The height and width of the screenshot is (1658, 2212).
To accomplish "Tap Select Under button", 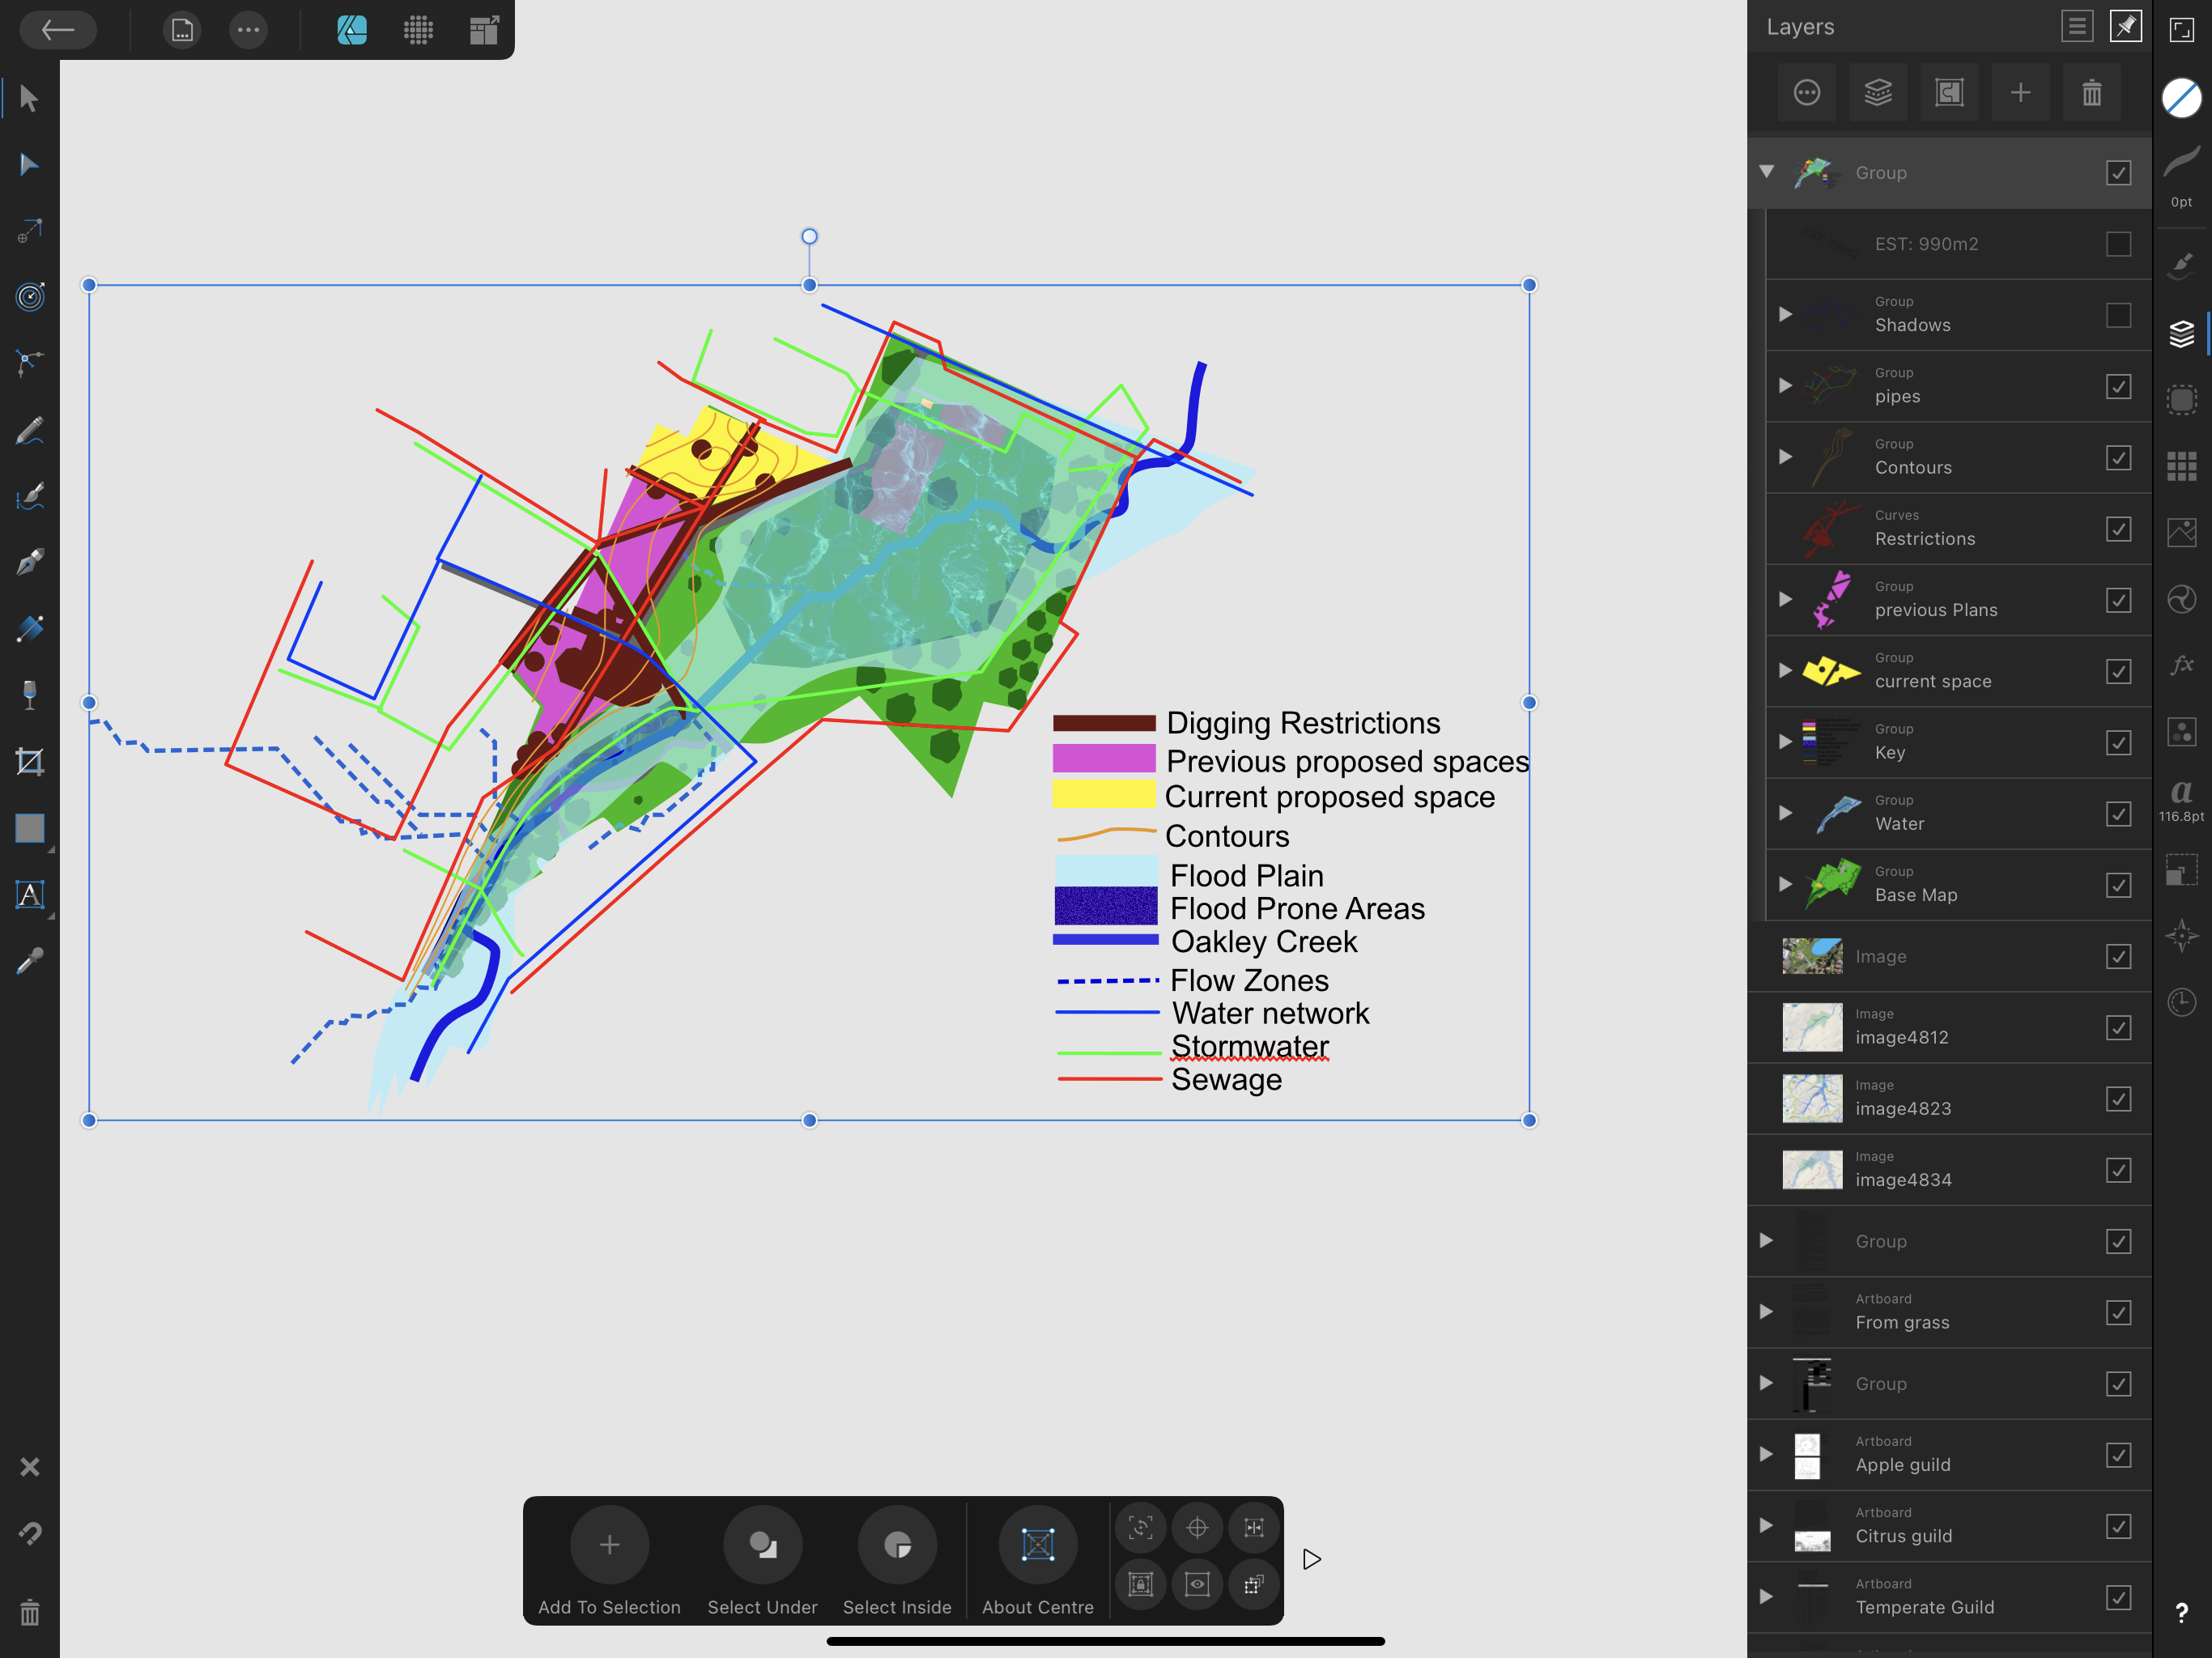I will click(x=762, y=1545).
